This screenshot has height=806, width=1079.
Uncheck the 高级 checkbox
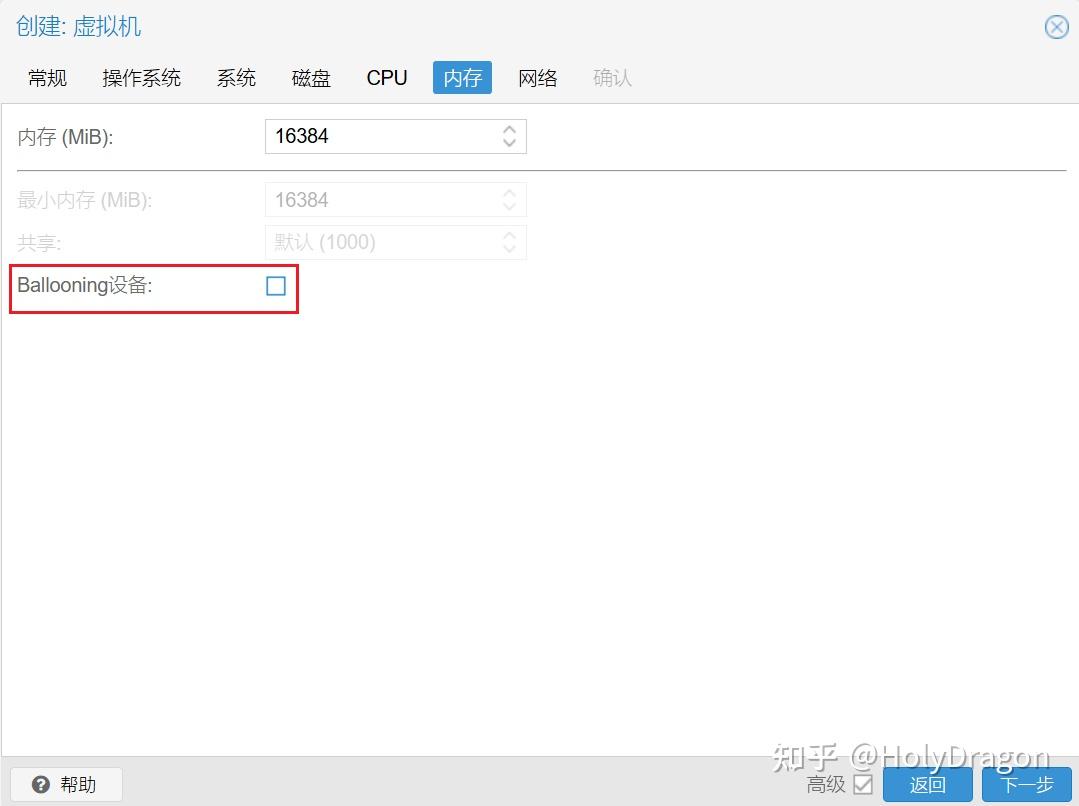pos(862,786)
